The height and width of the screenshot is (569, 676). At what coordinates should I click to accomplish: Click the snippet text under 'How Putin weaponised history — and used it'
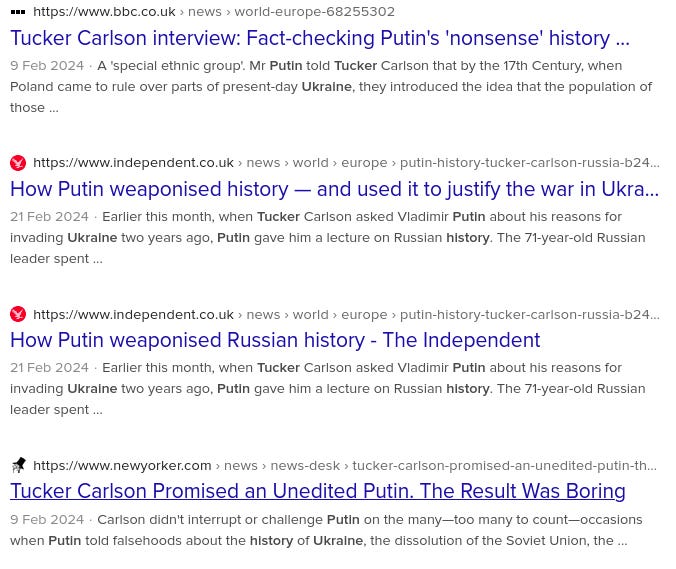(328, 238)
